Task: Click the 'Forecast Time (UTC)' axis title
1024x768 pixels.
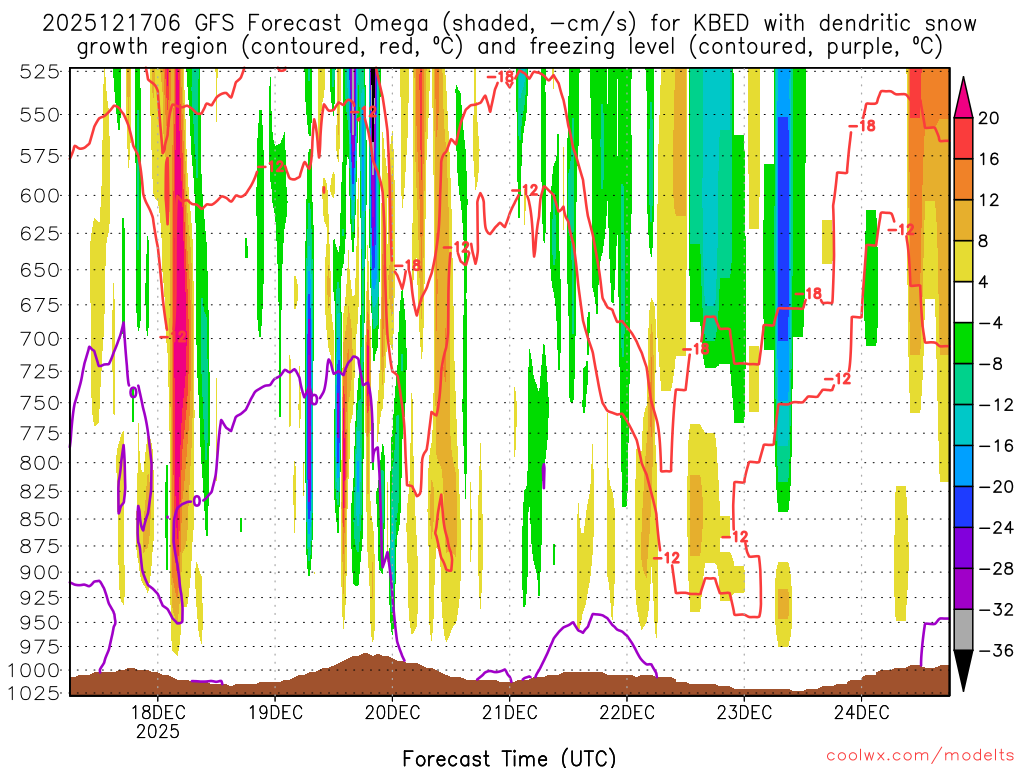Action: [x=509, y=758]
